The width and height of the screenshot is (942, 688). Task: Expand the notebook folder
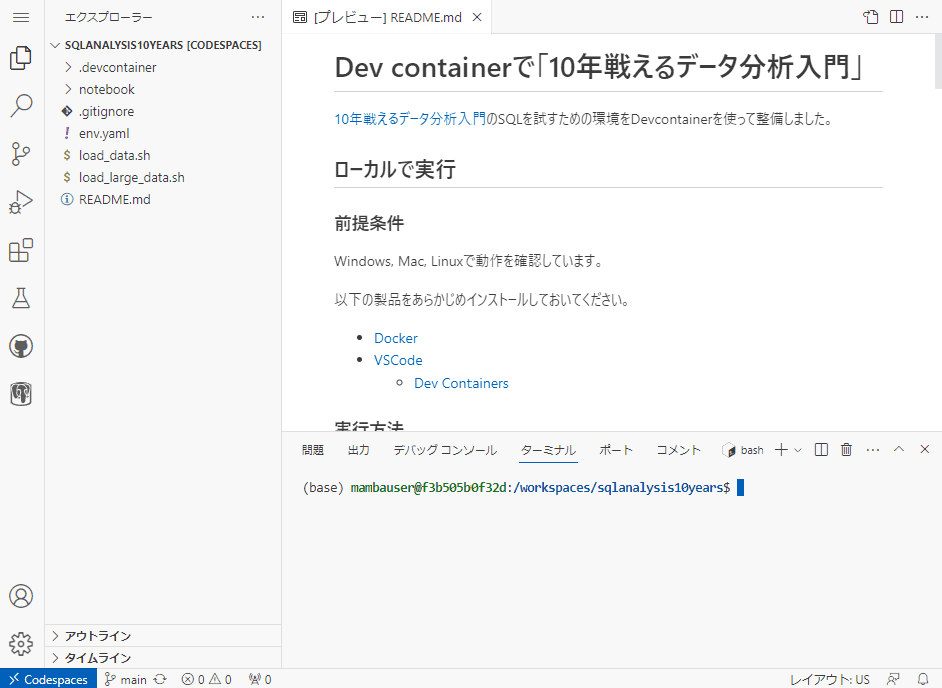pos(106,89)
